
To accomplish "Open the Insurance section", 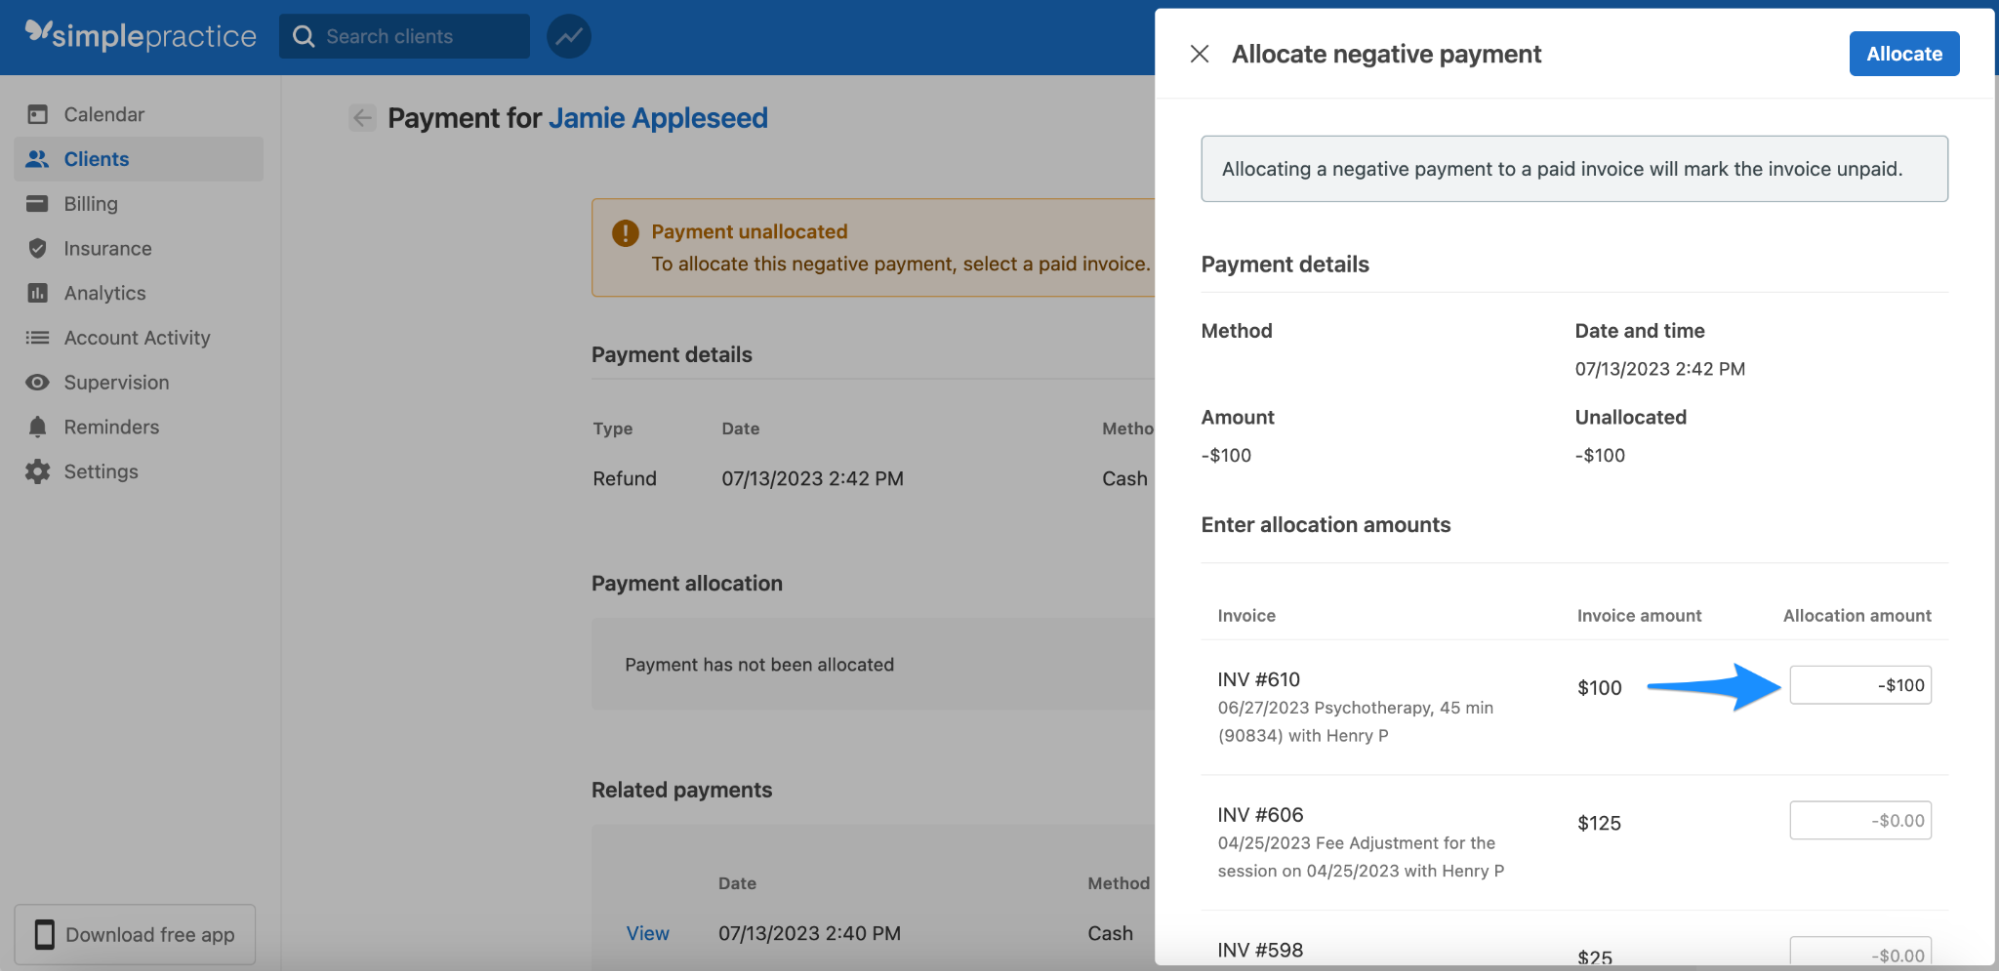I will coord(106,248).
